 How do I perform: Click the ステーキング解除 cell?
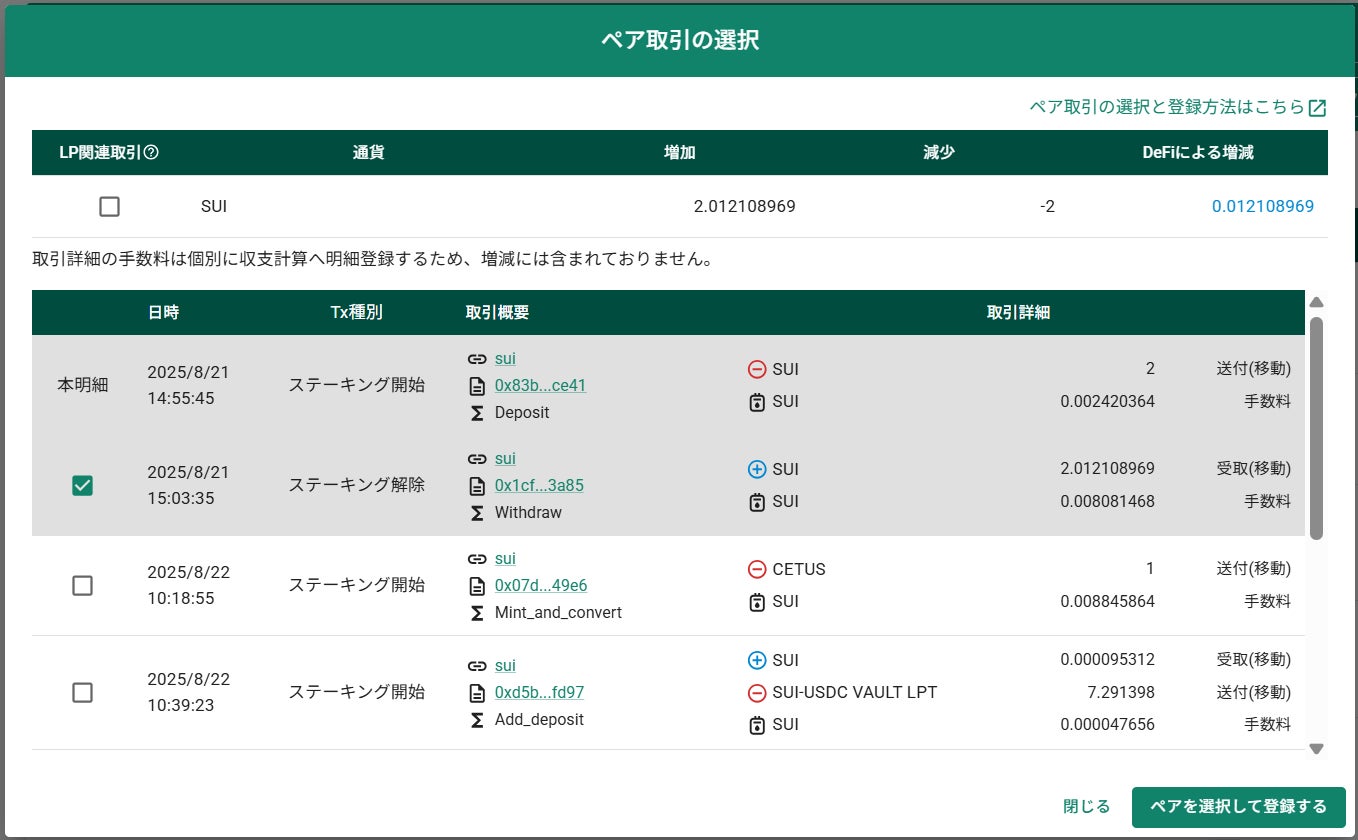point(356,485)
